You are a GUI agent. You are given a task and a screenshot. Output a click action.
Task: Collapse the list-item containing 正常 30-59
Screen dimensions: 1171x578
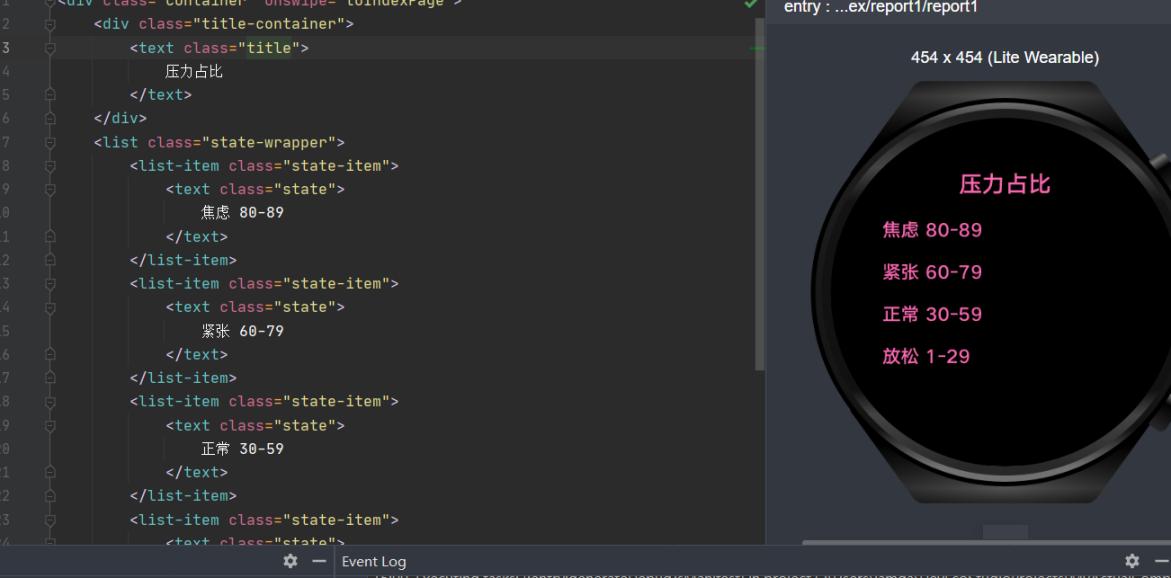tap(50, 402)
